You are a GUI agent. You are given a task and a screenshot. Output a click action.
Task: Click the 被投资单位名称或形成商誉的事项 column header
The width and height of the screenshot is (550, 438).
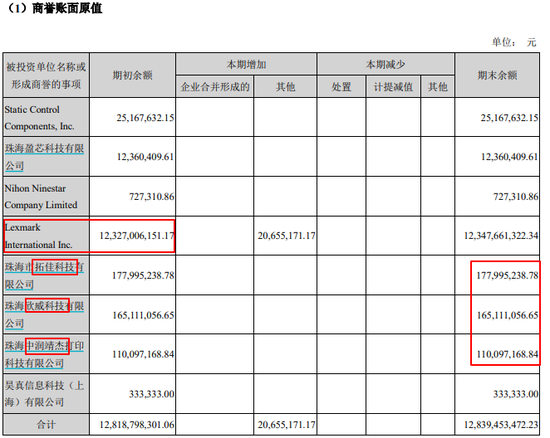point(46,75)
